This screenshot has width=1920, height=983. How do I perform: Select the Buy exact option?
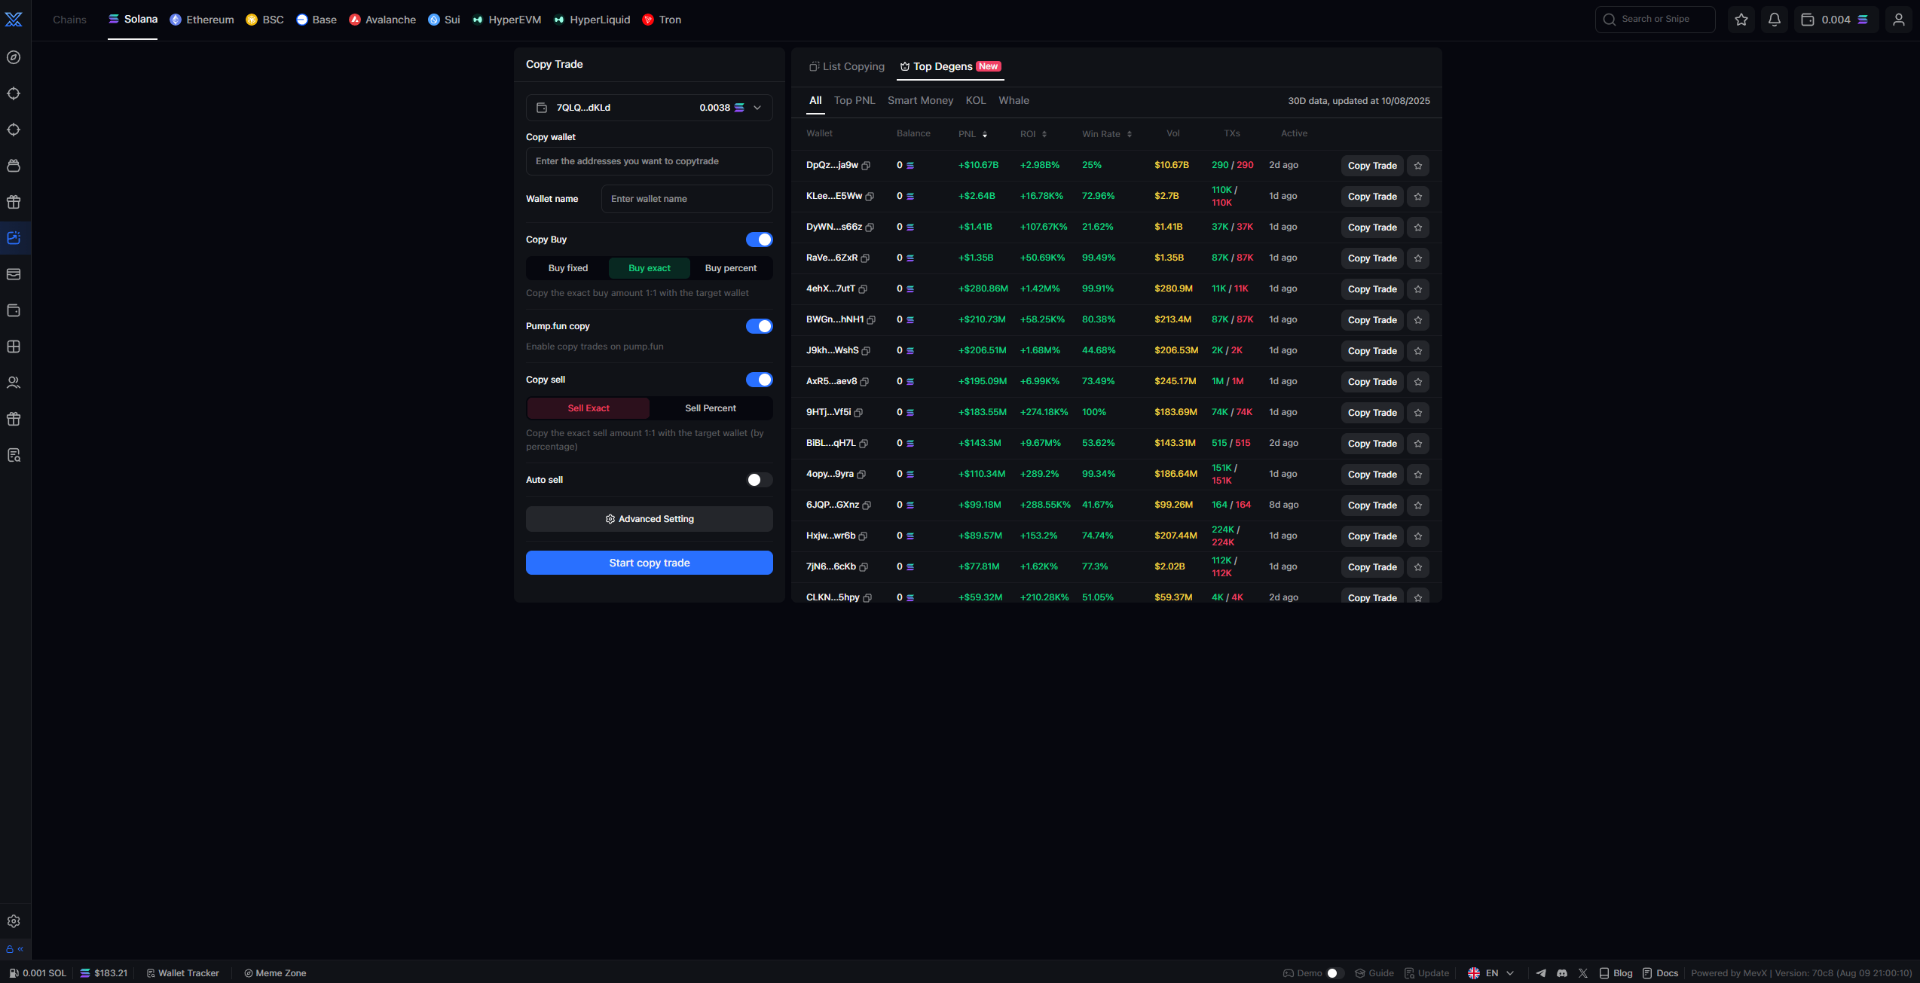pyautogui.click(x=648, y=268)
